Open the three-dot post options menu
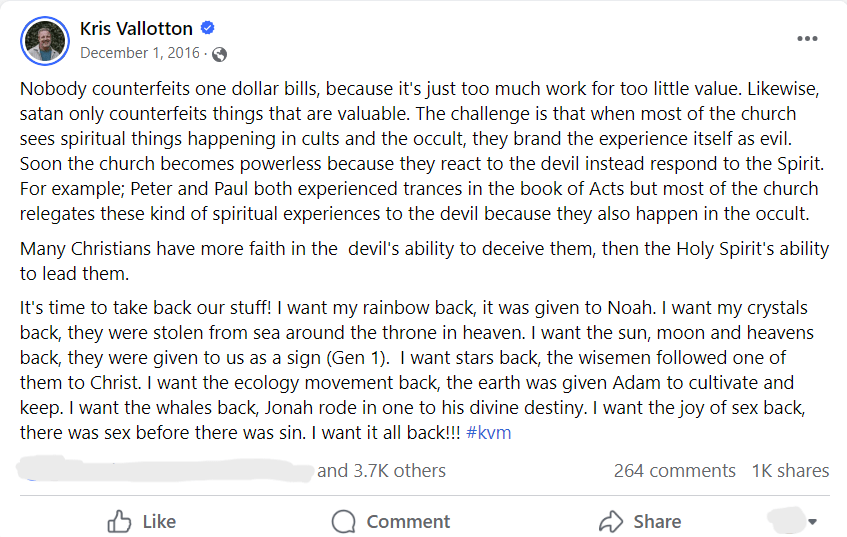This screenshot has width=847, height=537. click(x=807, y=39)
